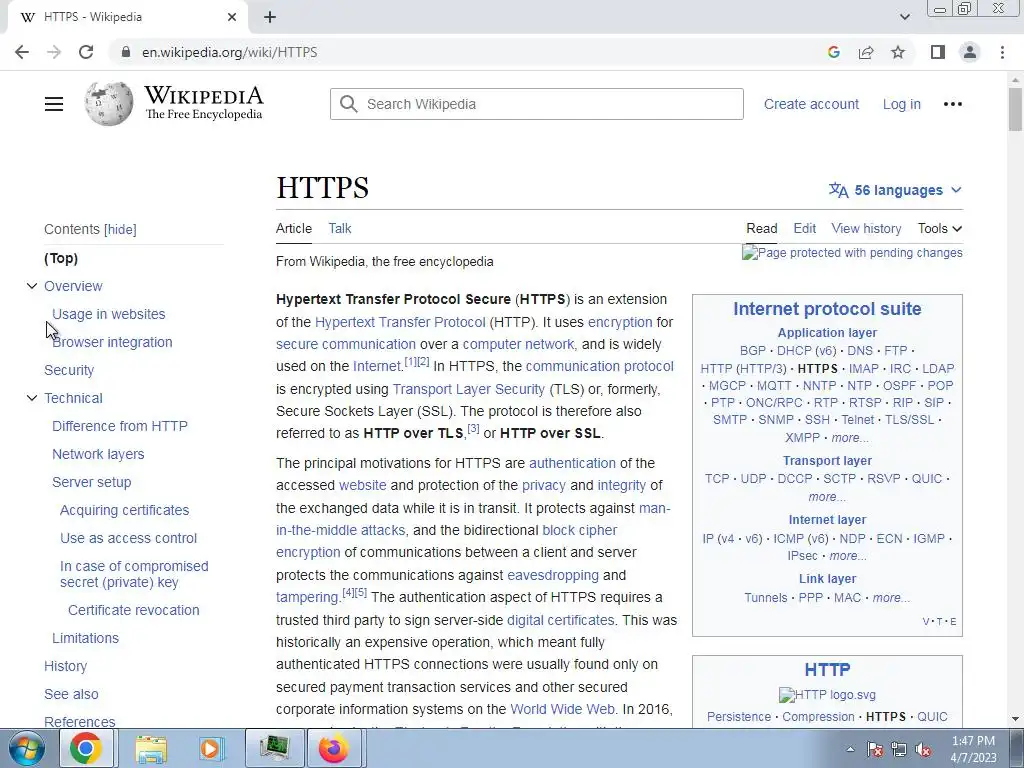Open Internet protocol suite title link
The image size is (1024, 768).
[x=827, y=309]
